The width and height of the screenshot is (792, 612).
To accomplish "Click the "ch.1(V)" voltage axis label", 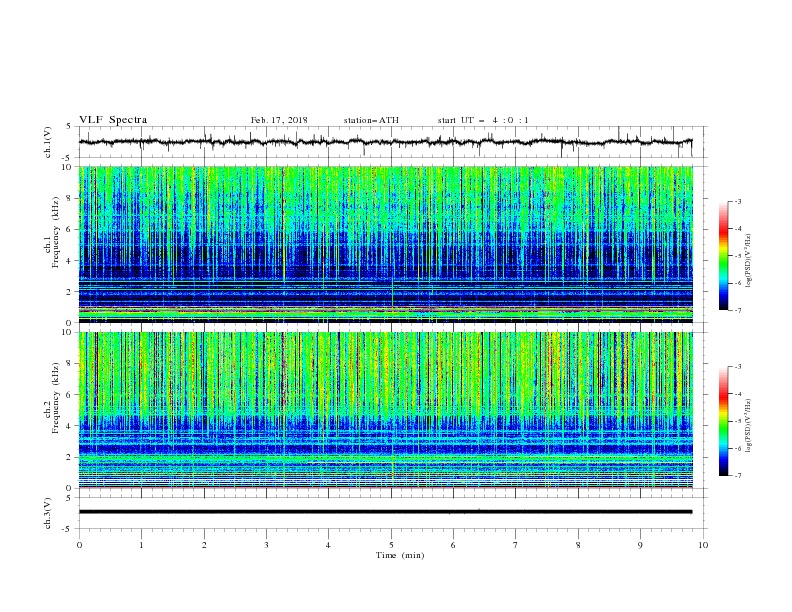I will pyautogui.click(x=48, y=142).
